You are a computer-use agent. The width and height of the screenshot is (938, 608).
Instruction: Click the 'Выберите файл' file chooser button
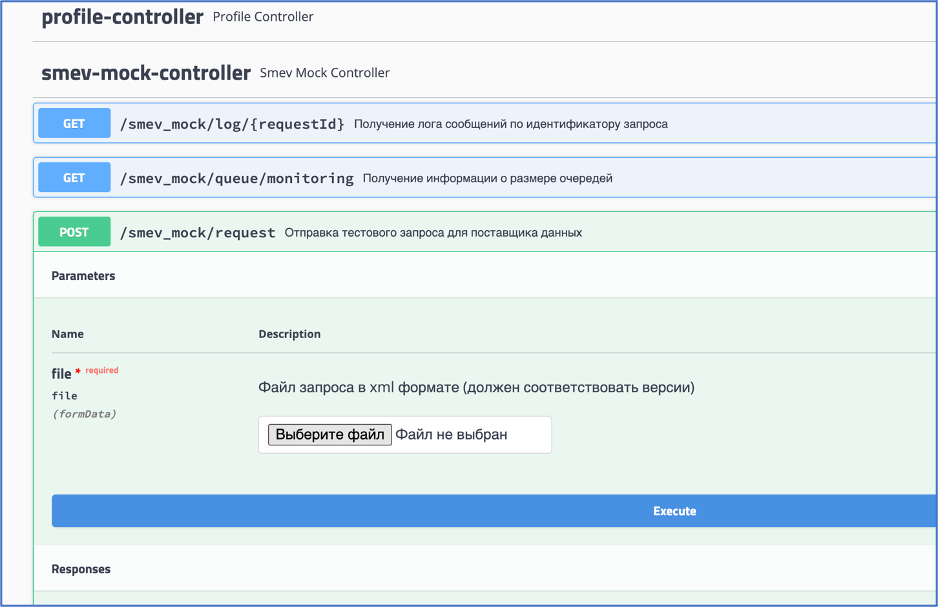coord(330,434)
